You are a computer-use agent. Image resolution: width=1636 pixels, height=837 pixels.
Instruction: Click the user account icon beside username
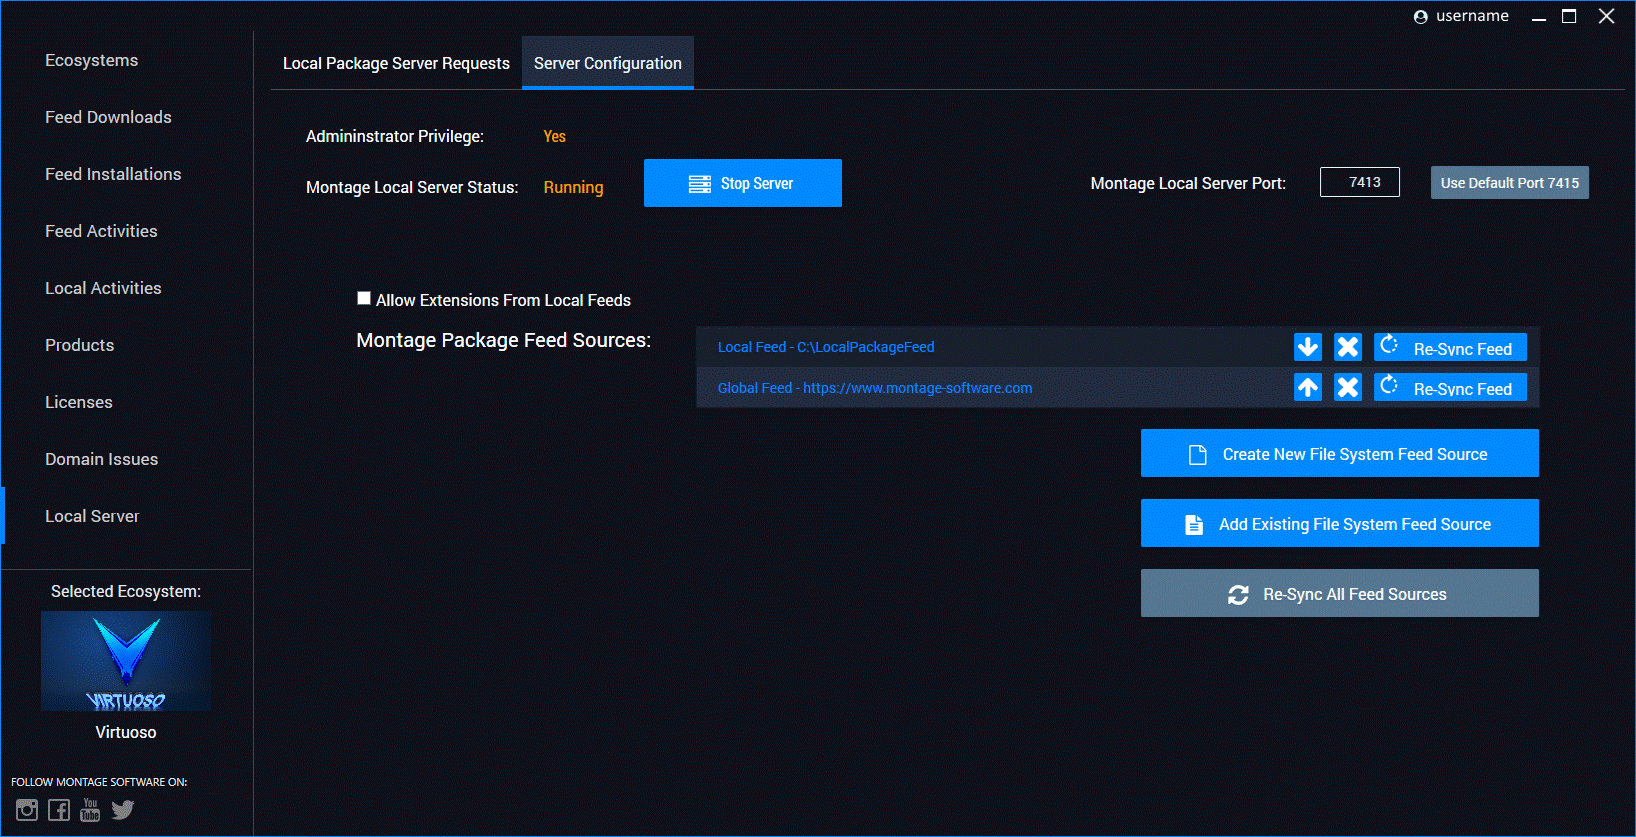coord(1420,17)
